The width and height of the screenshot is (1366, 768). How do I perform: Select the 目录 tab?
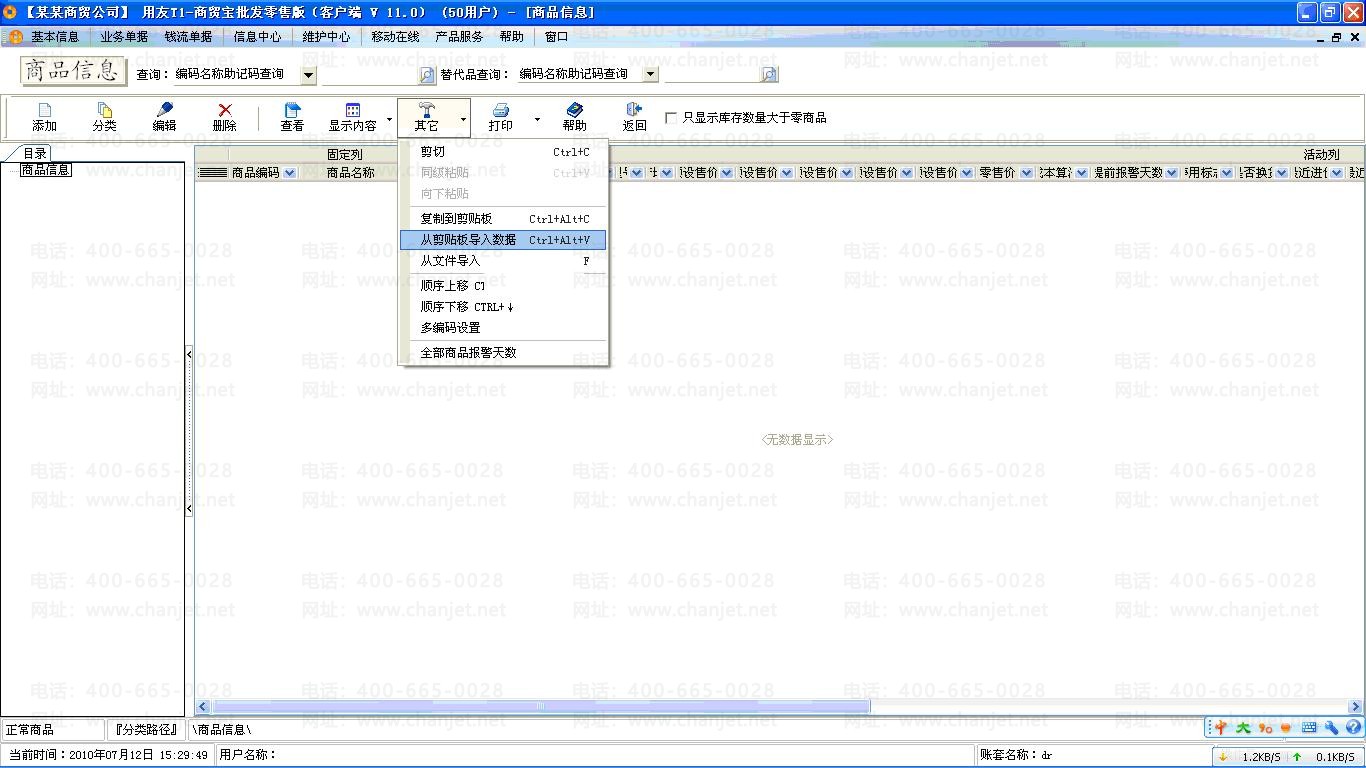coord(35,153)
